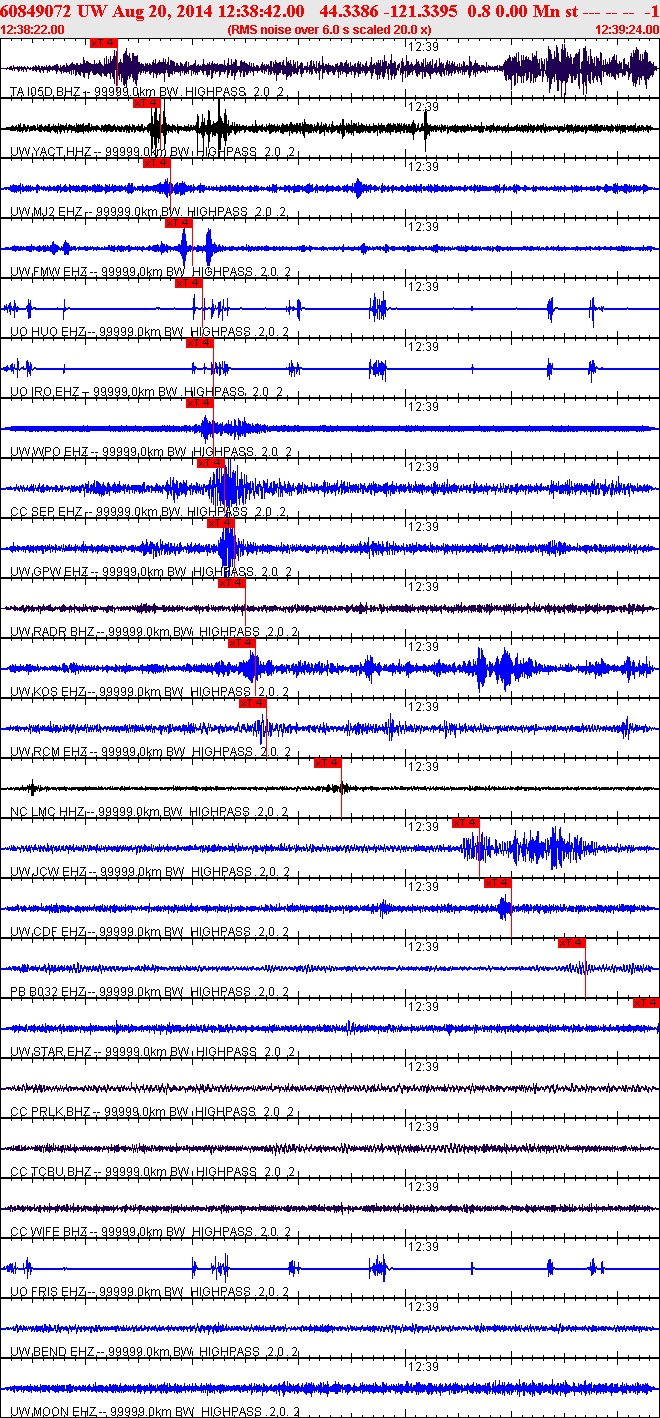The image size is (660, 1418).
Task: Select the red pick marker on TA.I05D trace
Action: coord(103,44)
